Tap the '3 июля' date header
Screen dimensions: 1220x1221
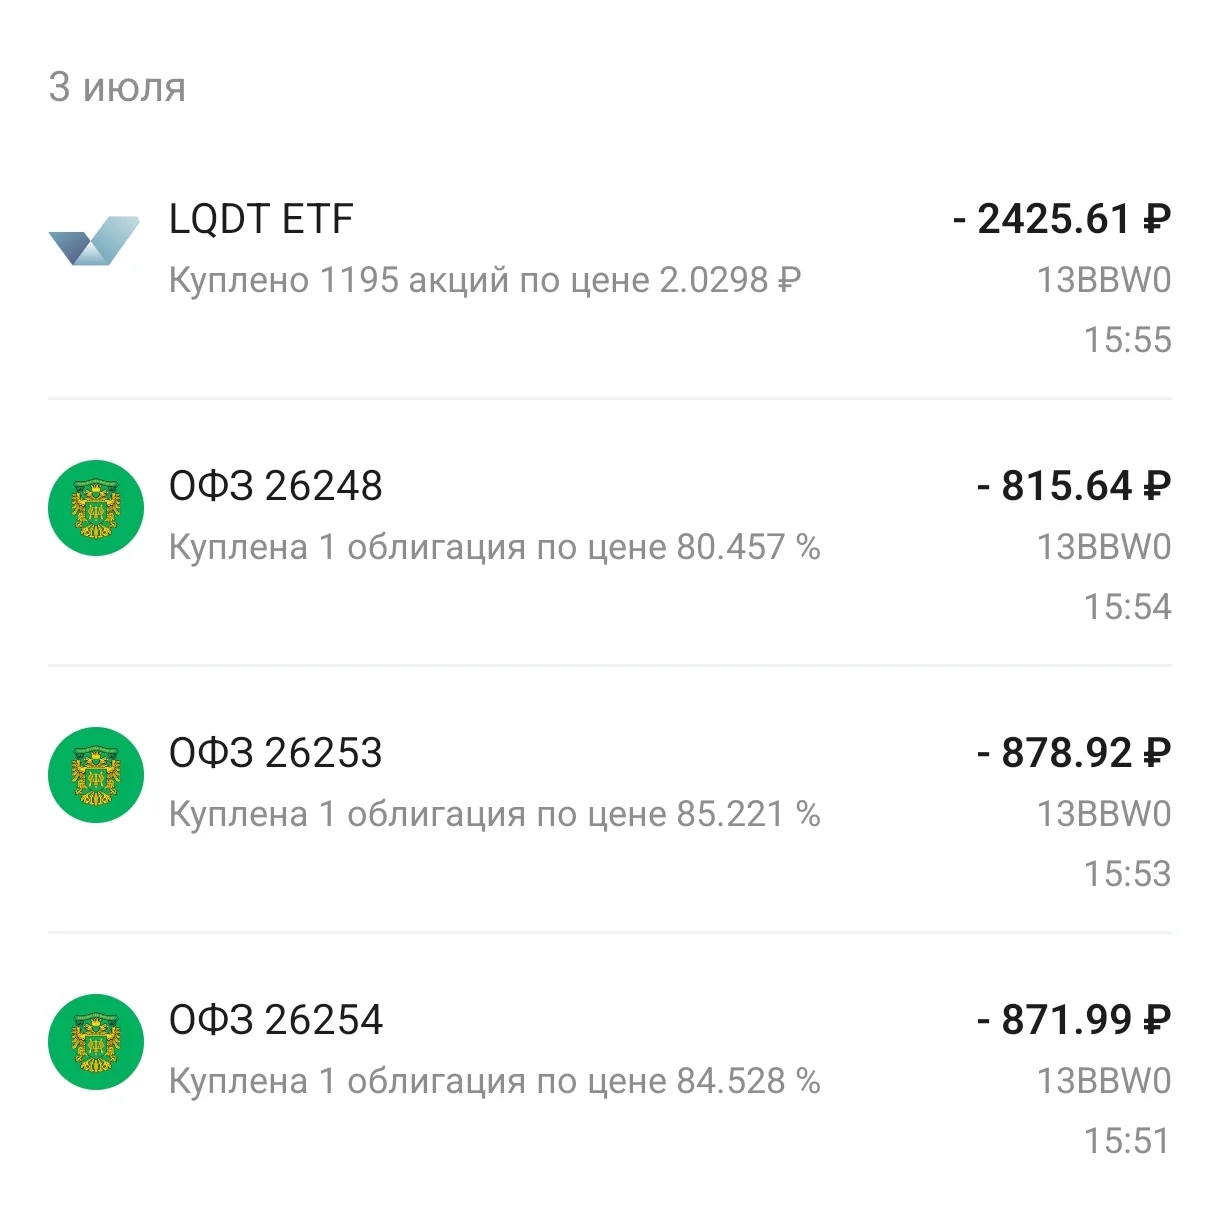[x=117, y=87]
